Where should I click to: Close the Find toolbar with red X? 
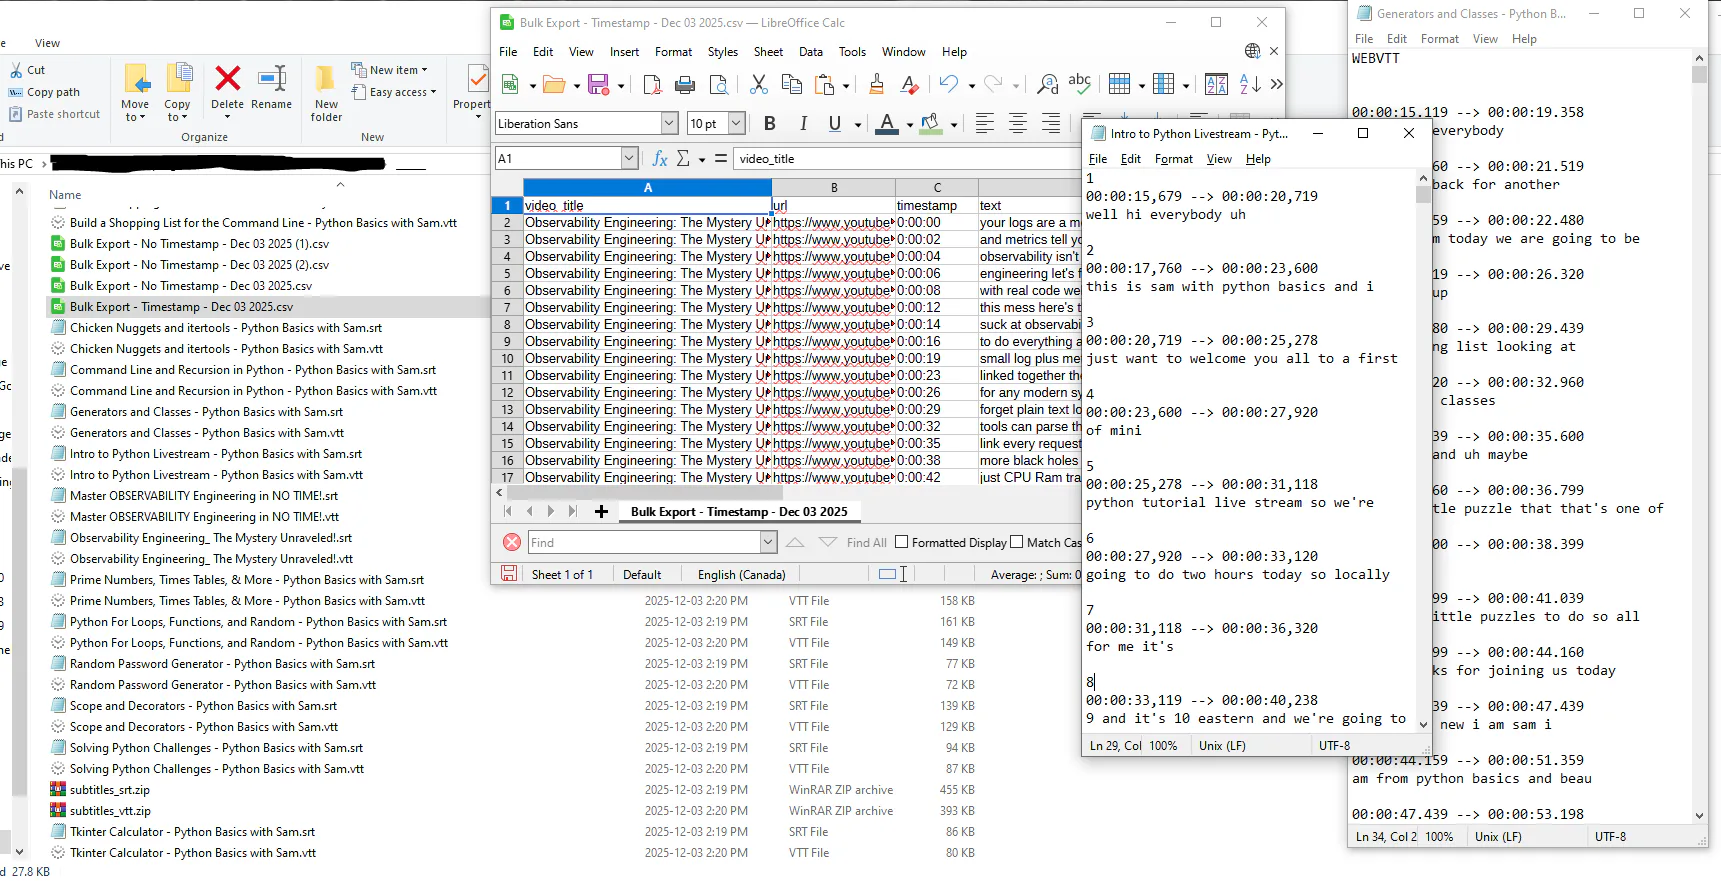(x=512, y=542)
